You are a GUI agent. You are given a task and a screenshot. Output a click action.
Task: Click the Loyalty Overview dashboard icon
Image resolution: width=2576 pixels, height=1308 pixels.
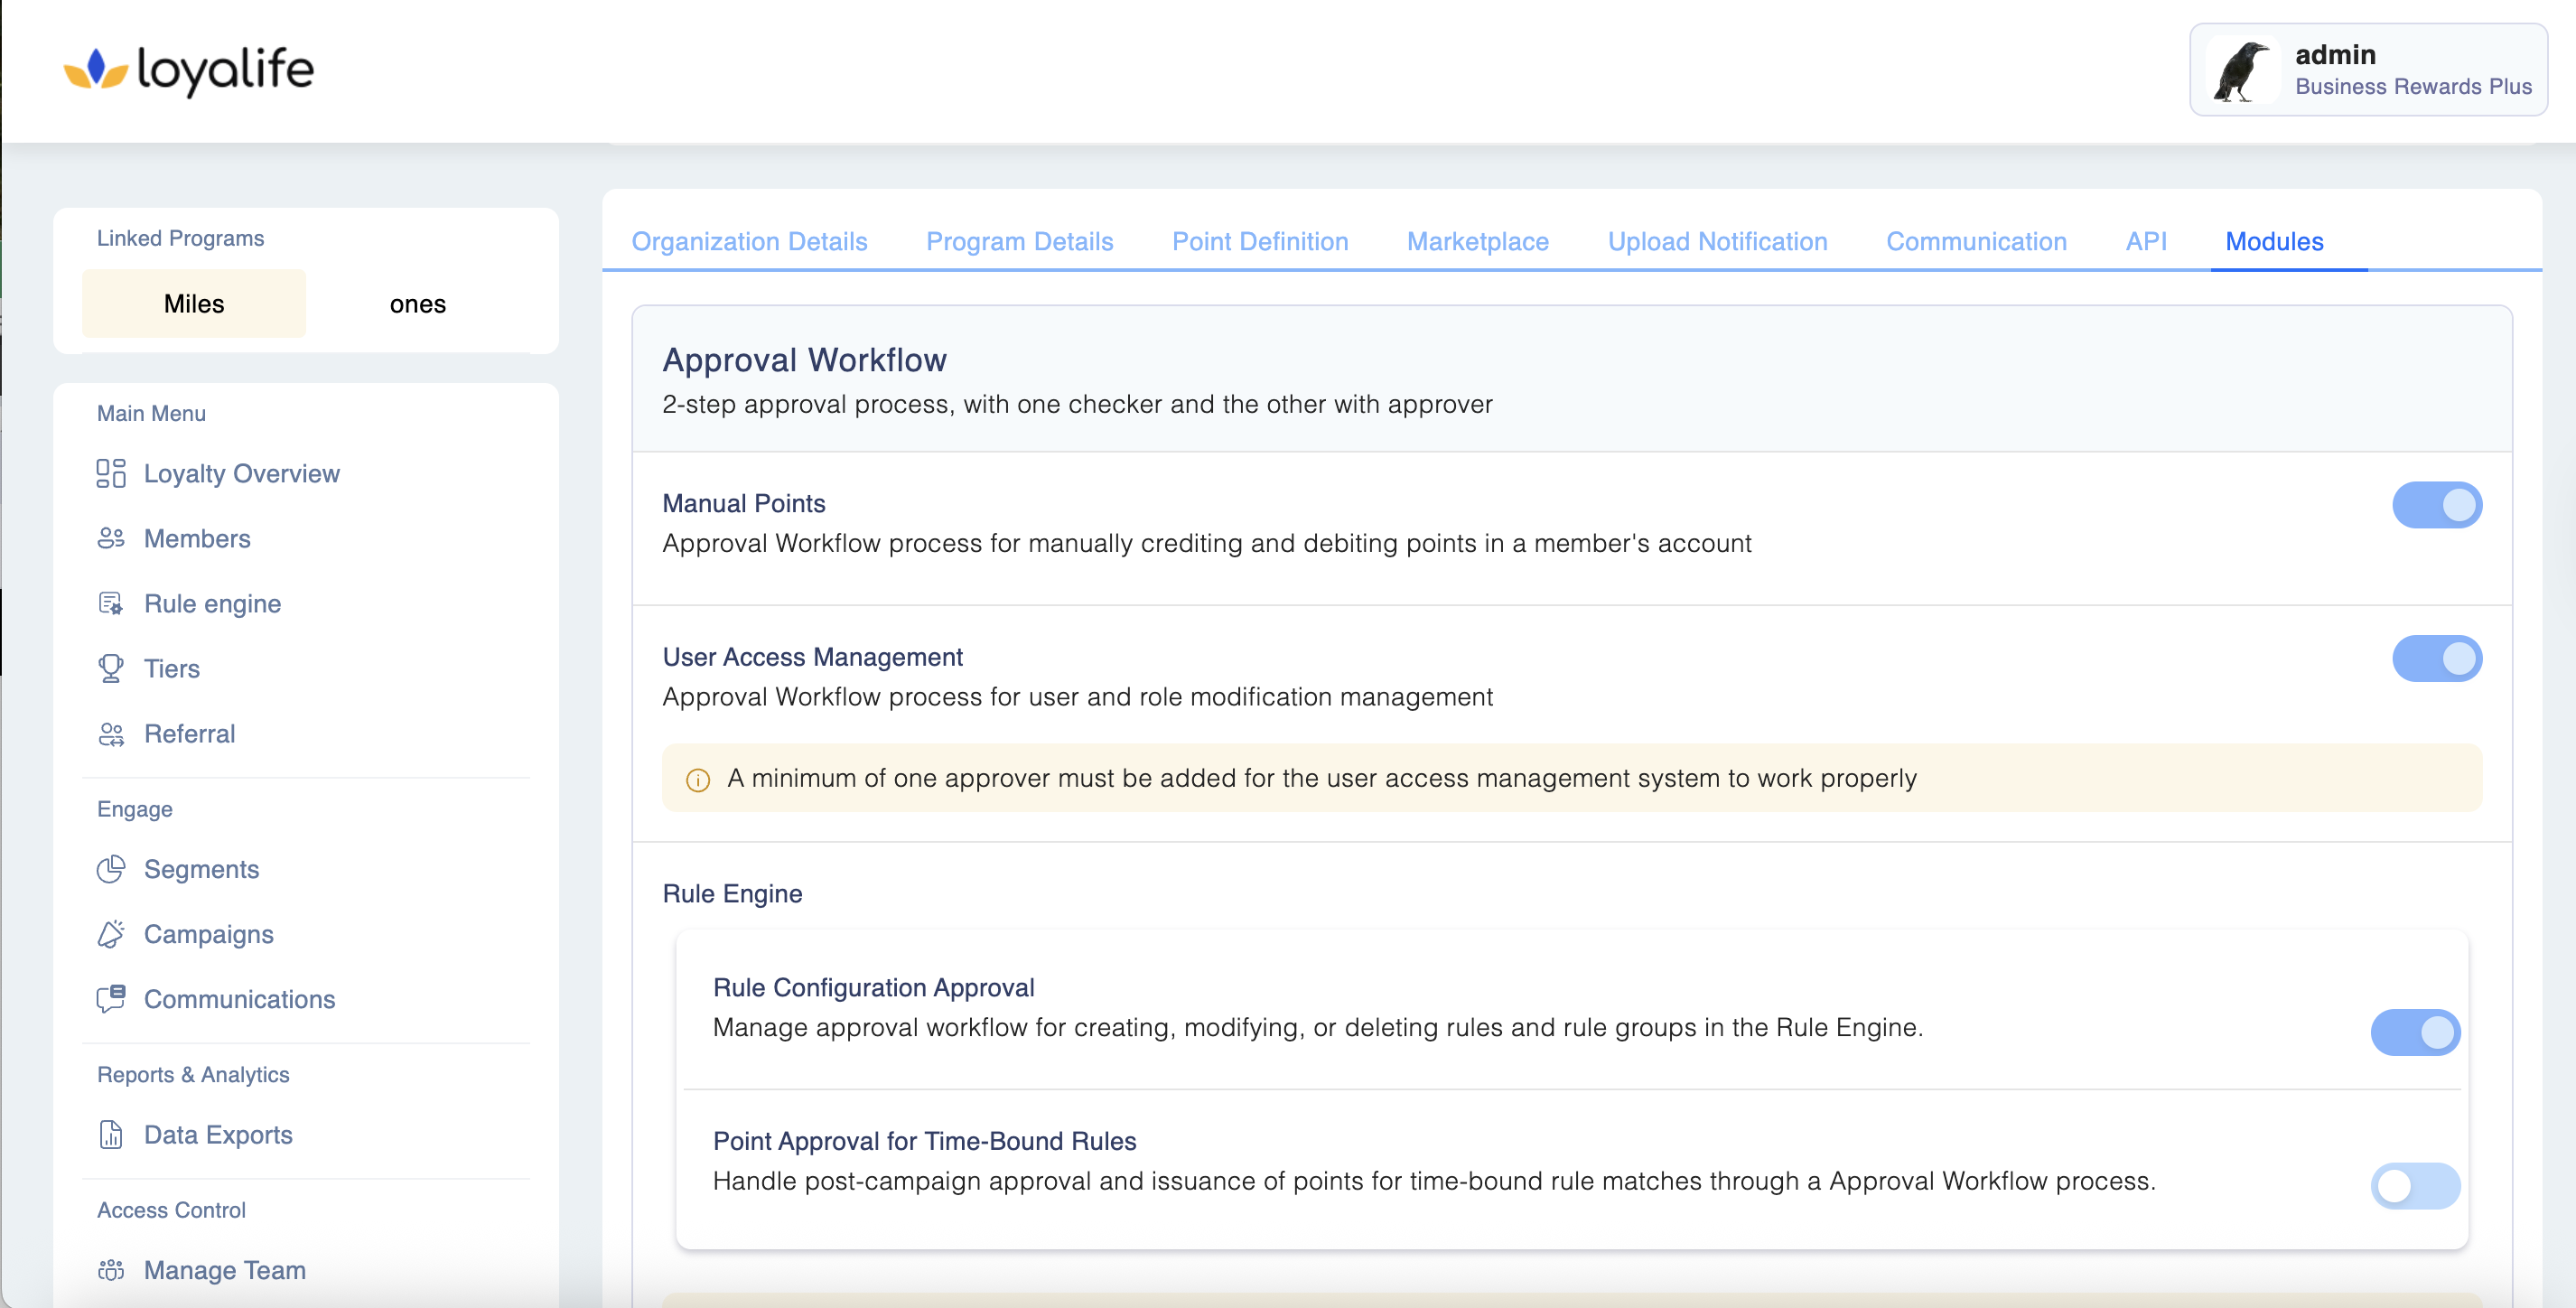[x=111, y=473]
